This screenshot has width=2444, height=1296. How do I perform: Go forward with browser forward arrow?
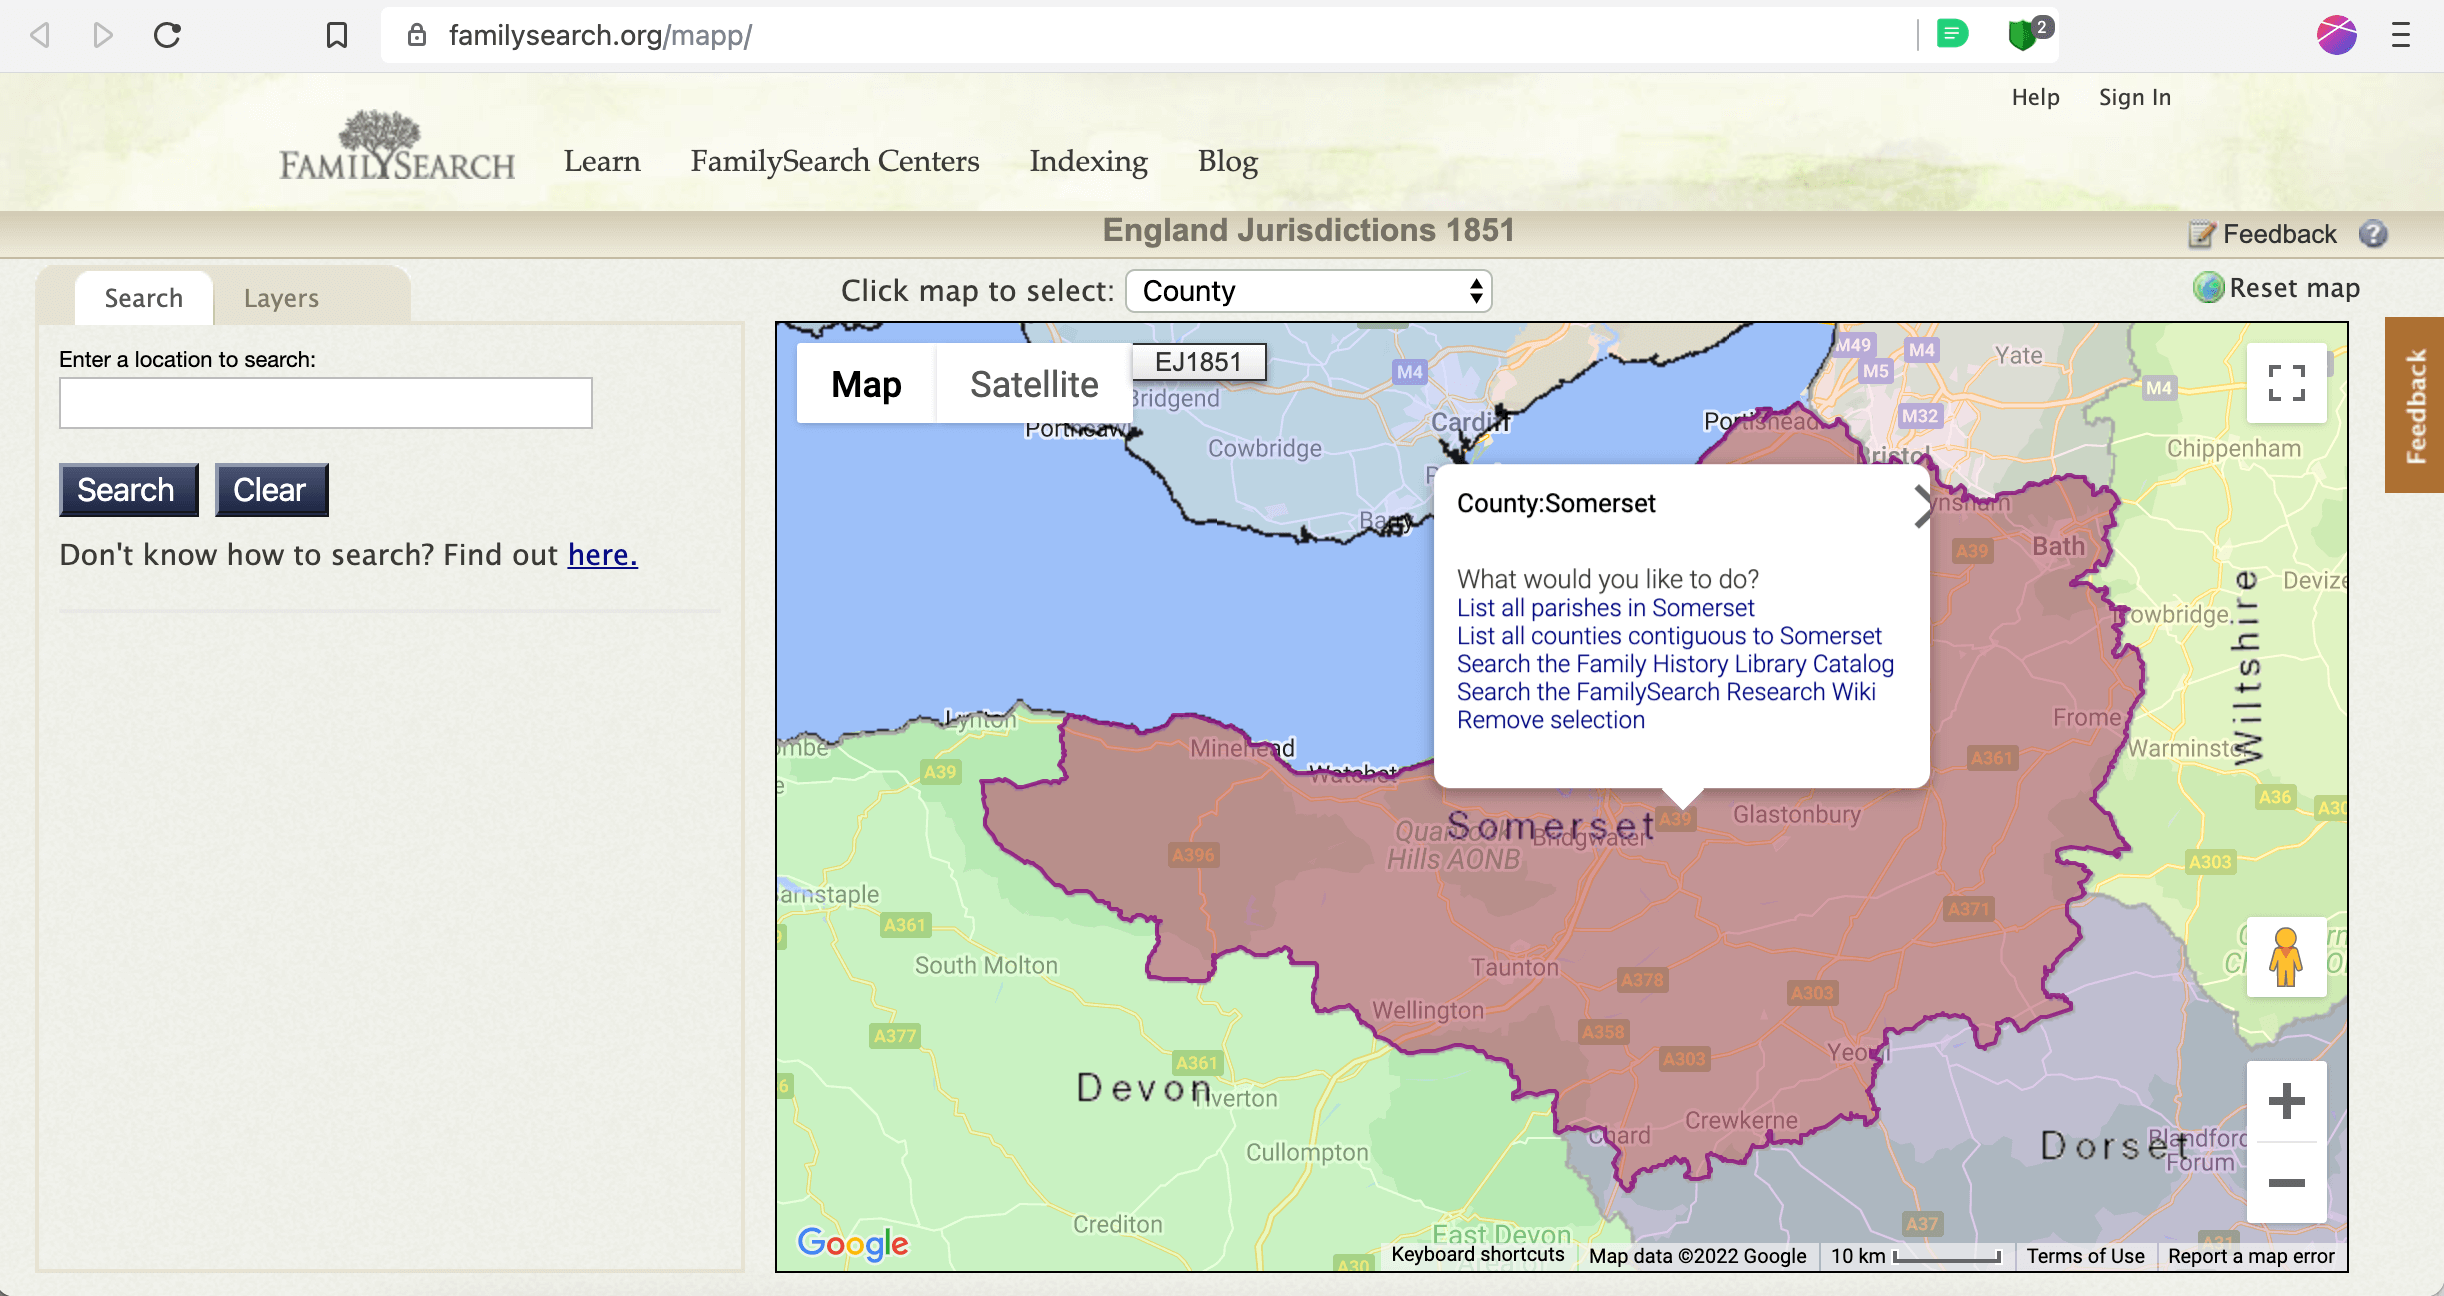point(102,36)
